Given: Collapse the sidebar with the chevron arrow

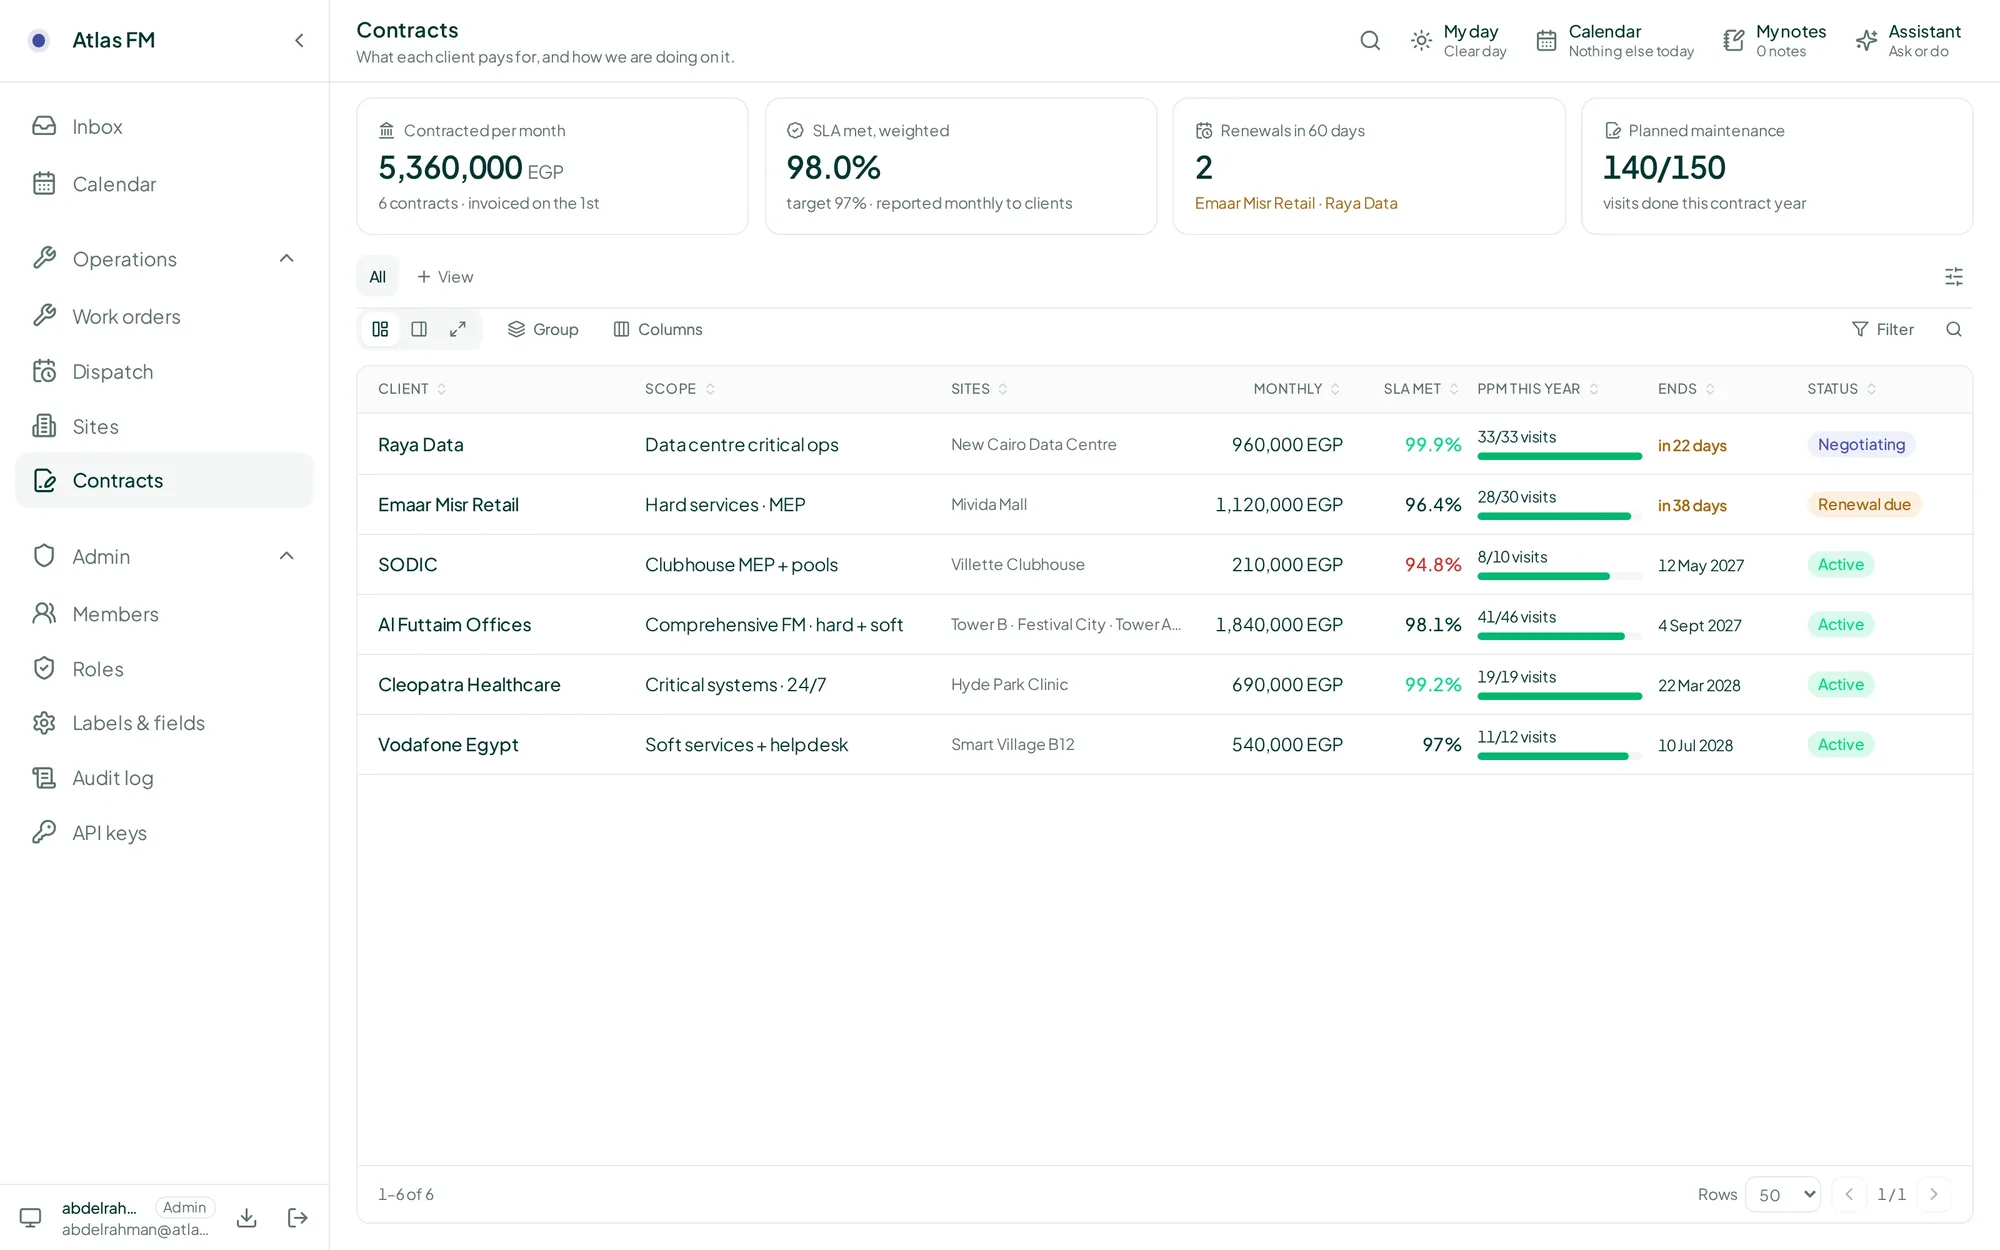Looking at the screenshot, I should [x=299, y=40].
